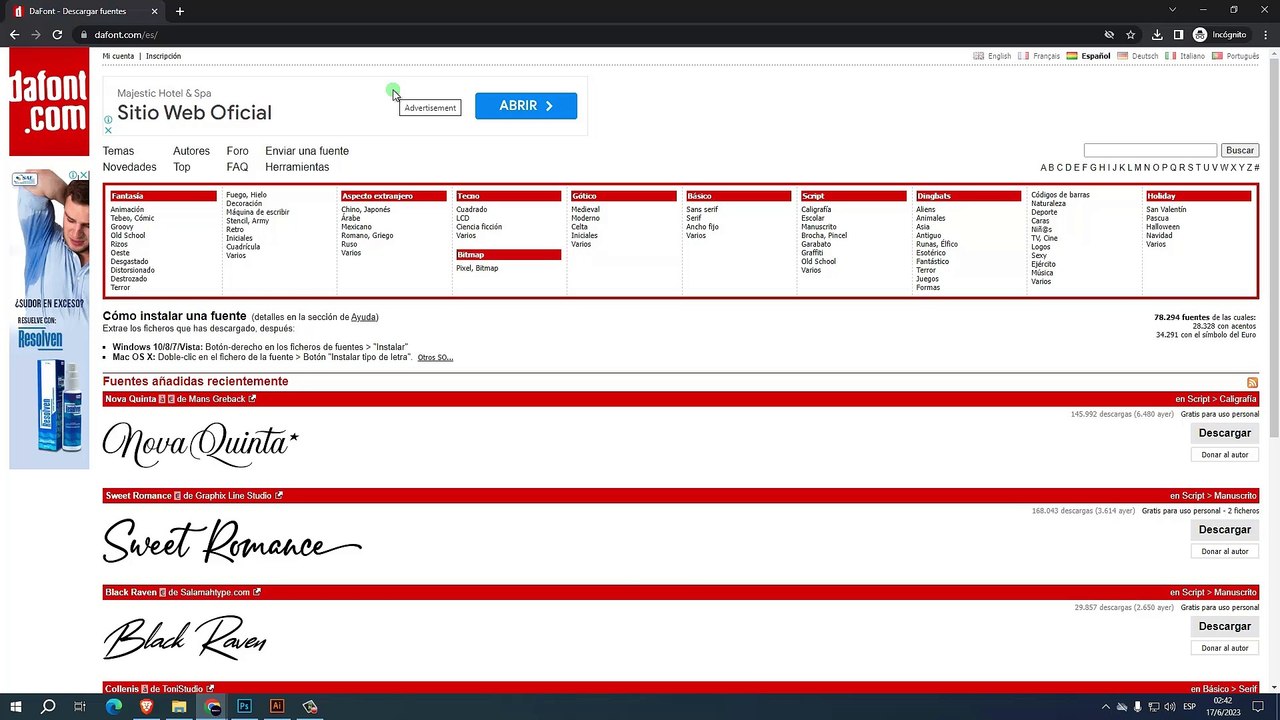Open the browser downloads icon
Viewport: 1280px width, 720px height.
click(1157, 35)
